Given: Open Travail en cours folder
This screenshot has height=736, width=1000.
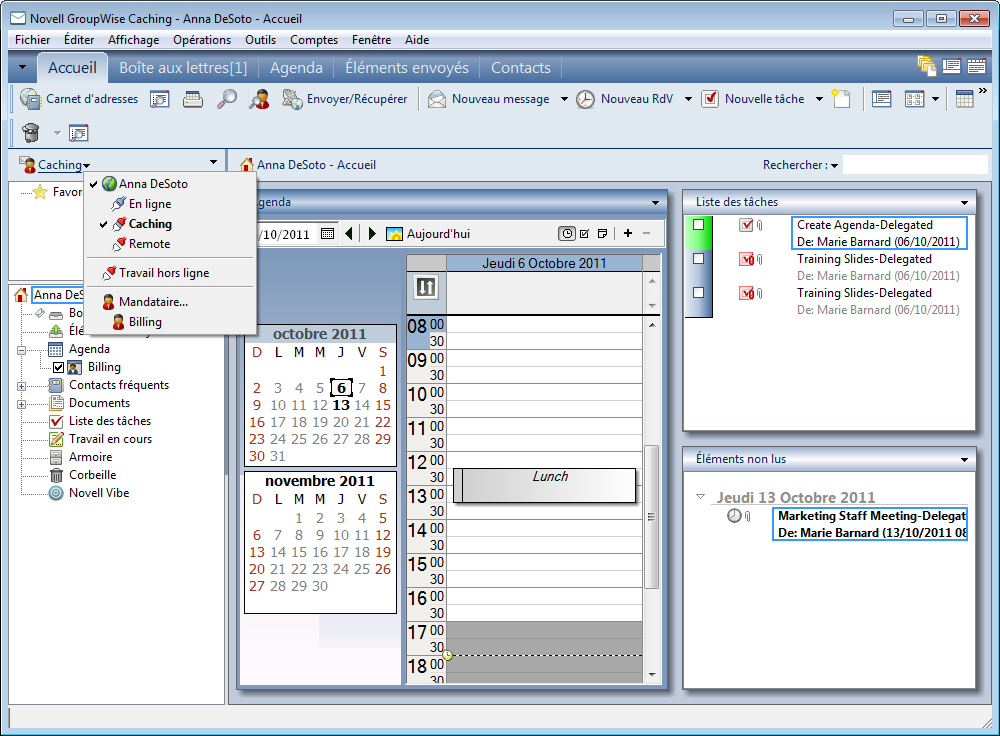Looking at the screenshot, I should coord(110,439).
